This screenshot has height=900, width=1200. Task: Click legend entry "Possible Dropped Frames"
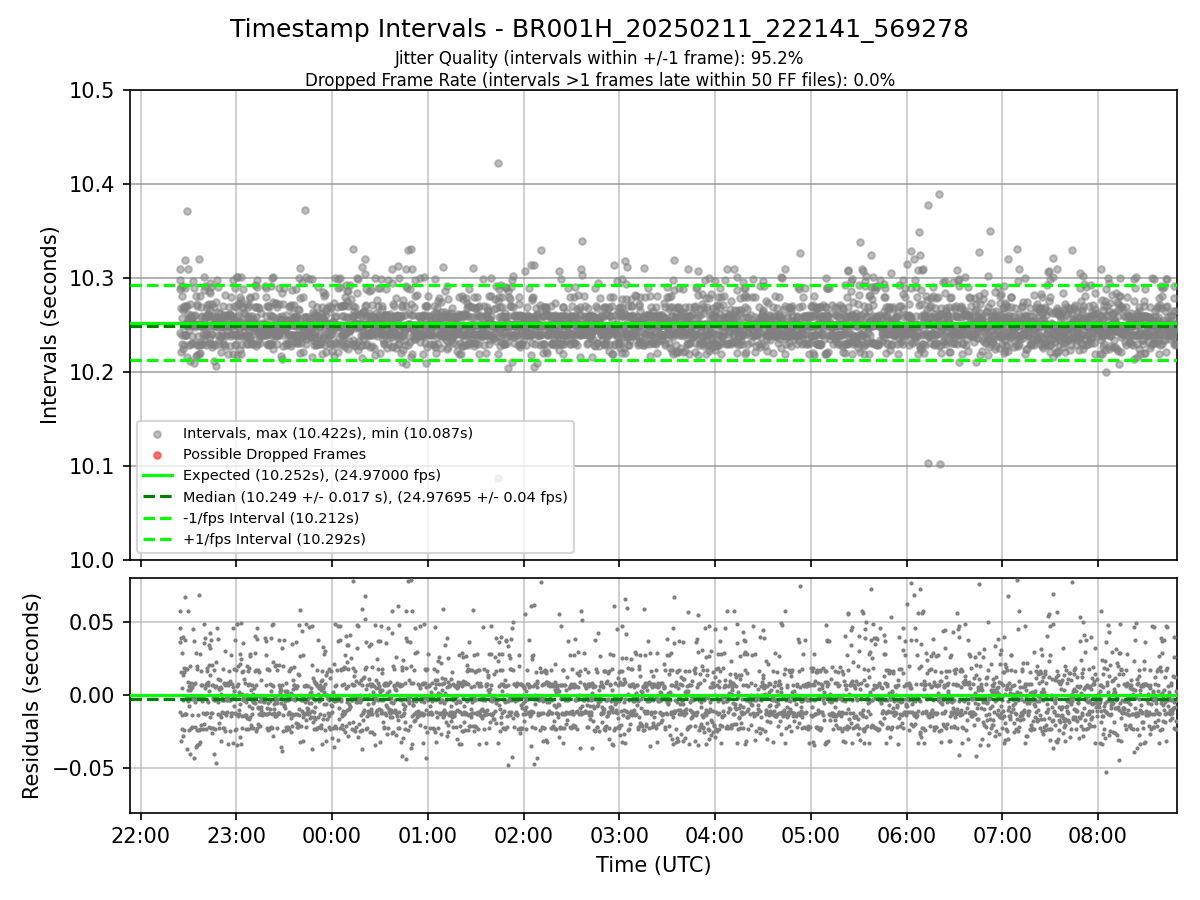click(x=274, y=454)
